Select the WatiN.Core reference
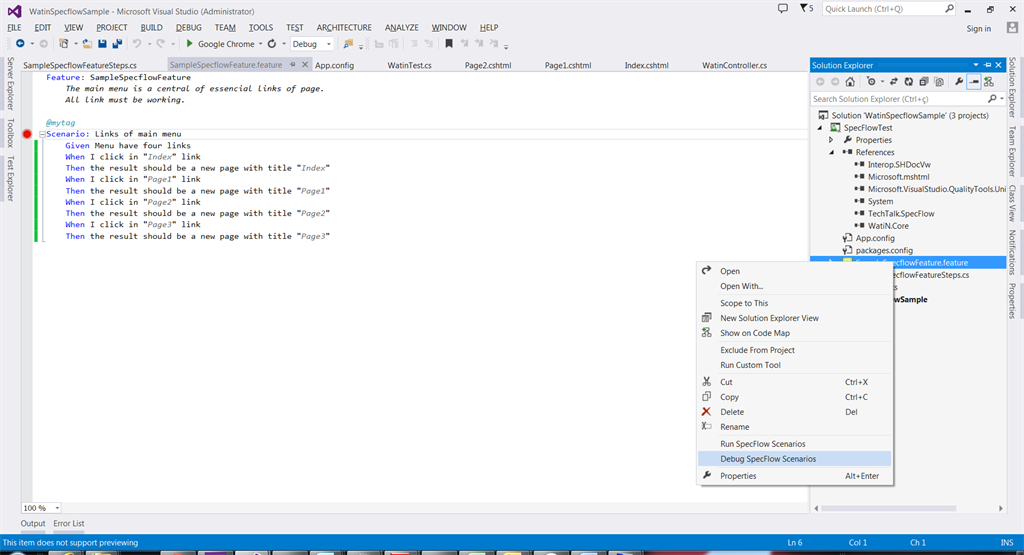 (888, 226)
